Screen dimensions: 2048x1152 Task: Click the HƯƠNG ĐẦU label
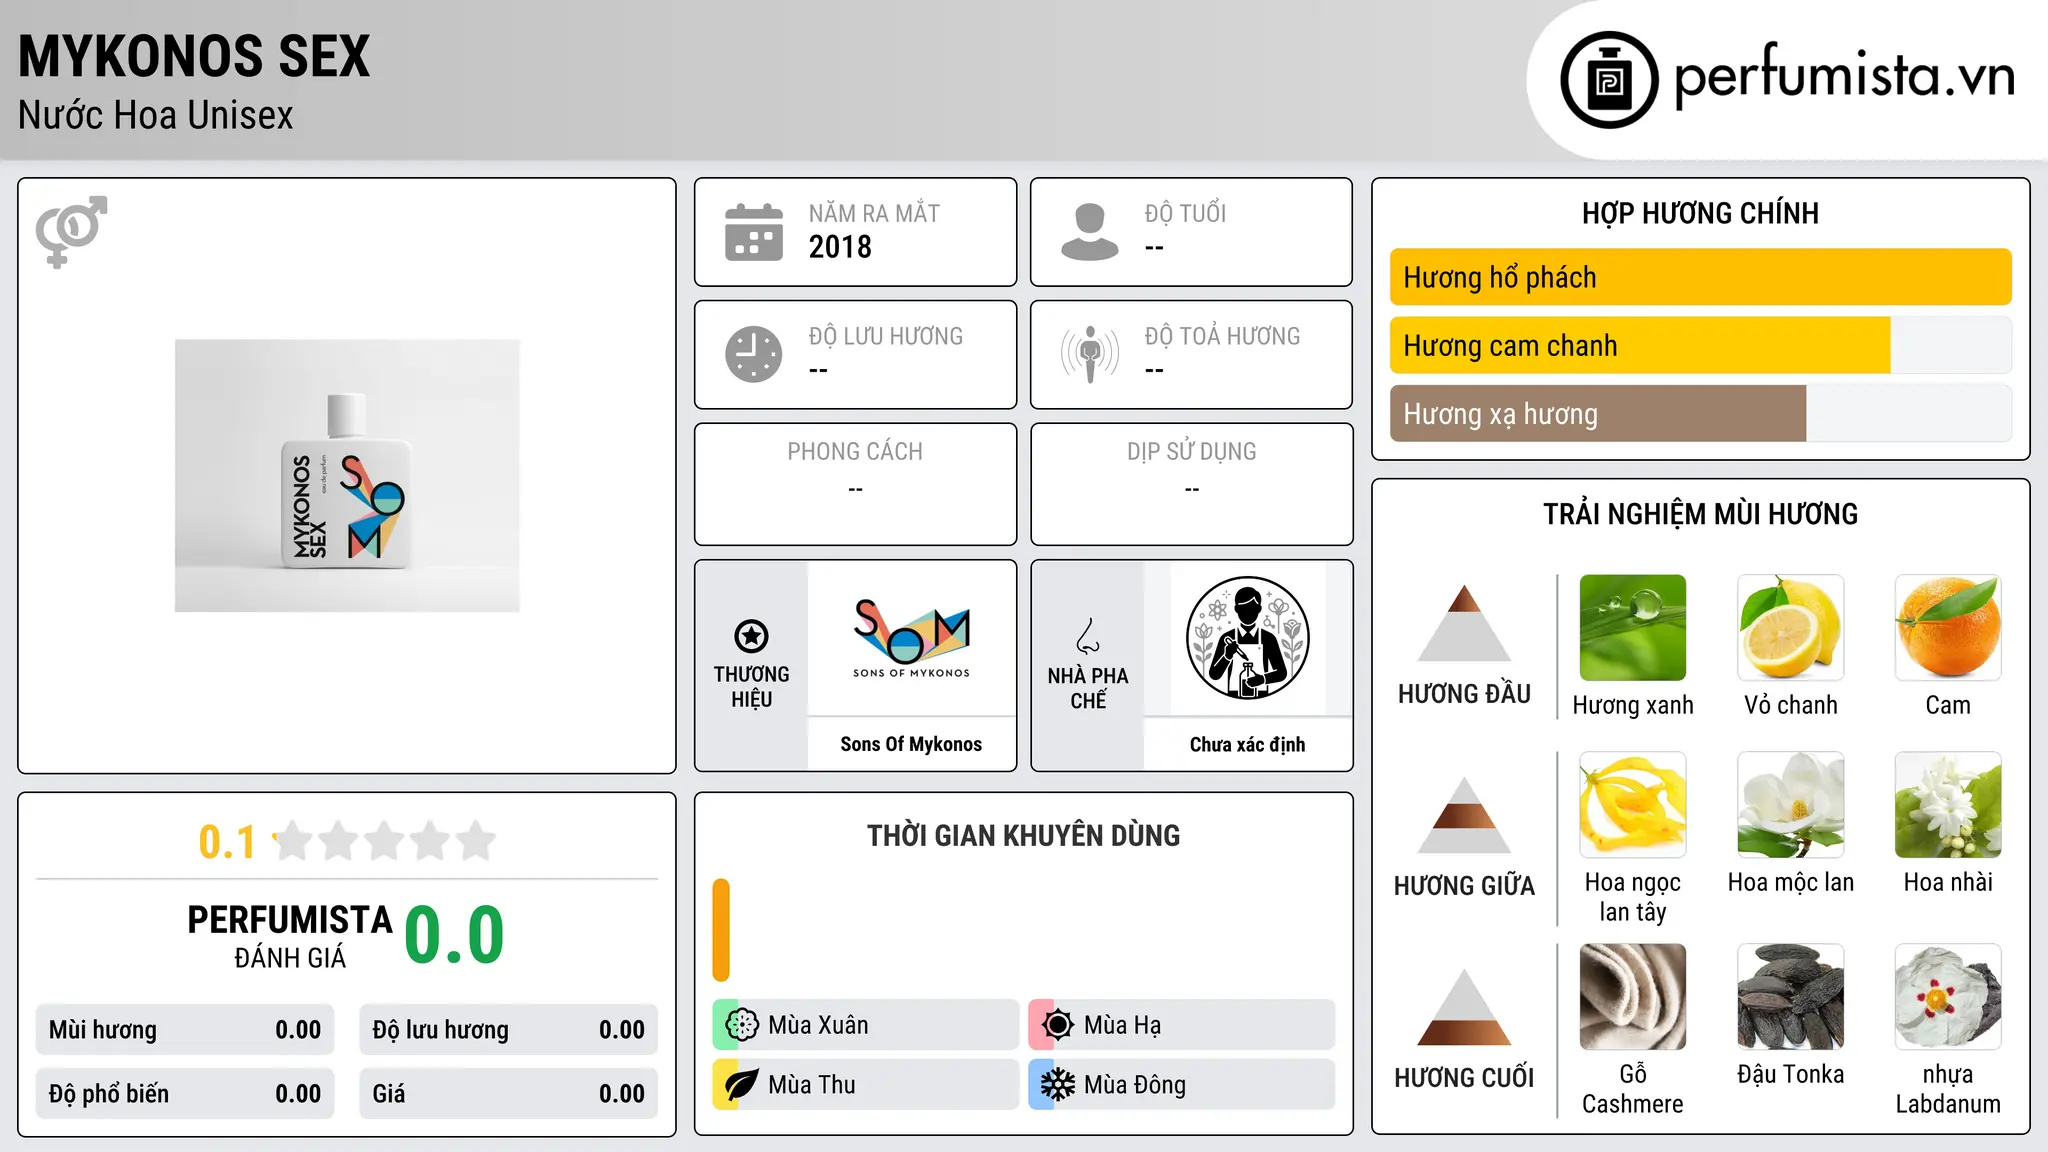[1464, 694]
